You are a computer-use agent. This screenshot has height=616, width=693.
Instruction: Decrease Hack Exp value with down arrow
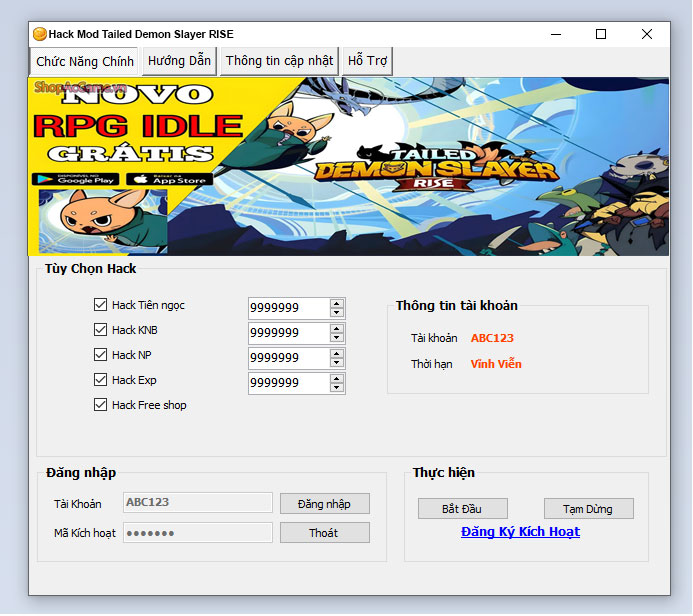click(x=337, y=388)
